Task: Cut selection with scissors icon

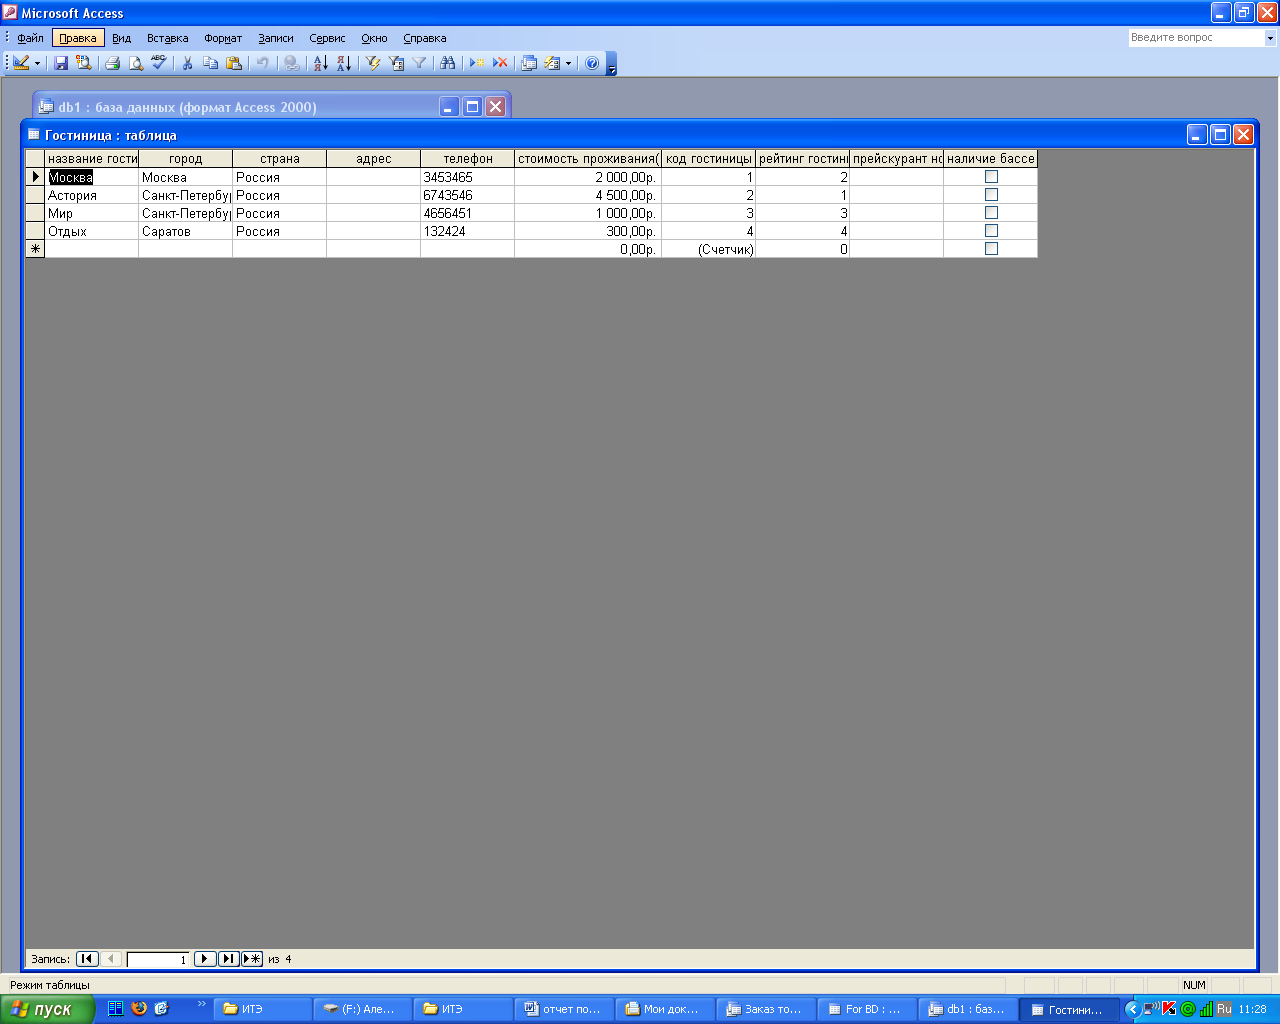Action: coord(187,63)
